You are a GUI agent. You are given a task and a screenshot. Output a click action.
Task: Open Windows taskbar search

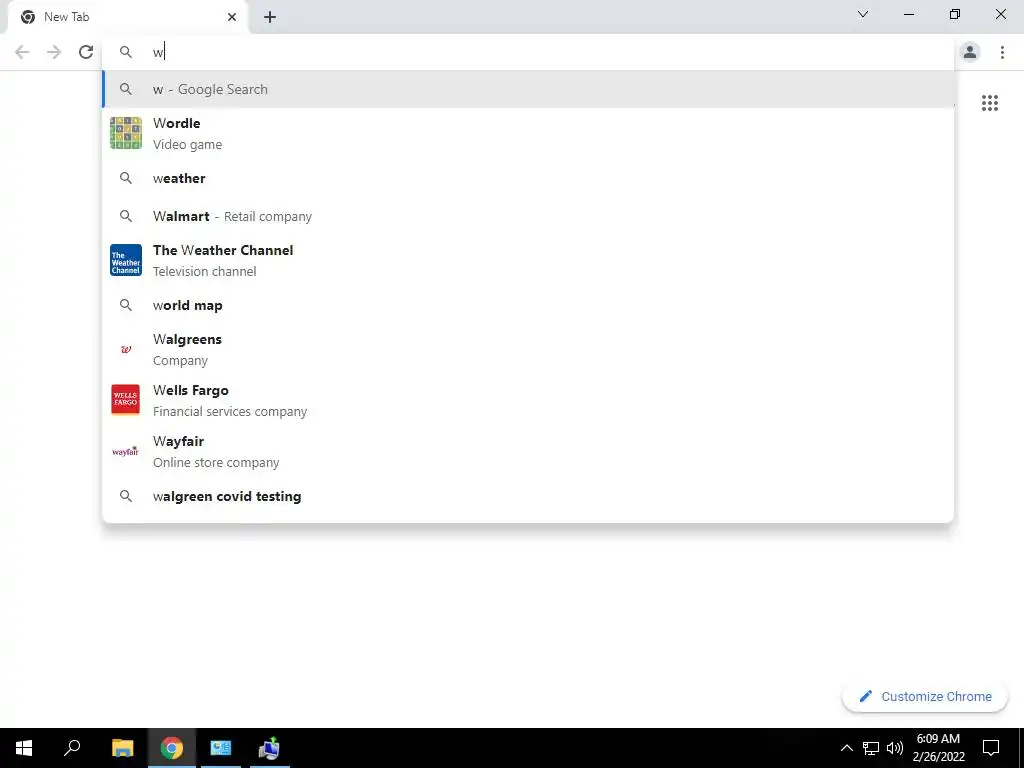tap(72, 748)
